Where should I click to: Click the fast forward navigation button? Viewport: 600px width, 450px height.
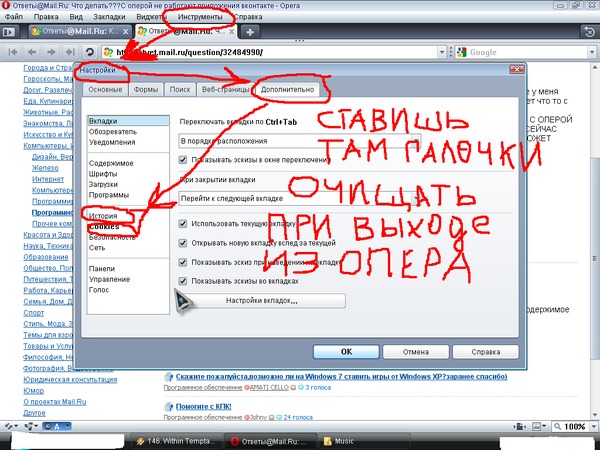click(70, 52)
